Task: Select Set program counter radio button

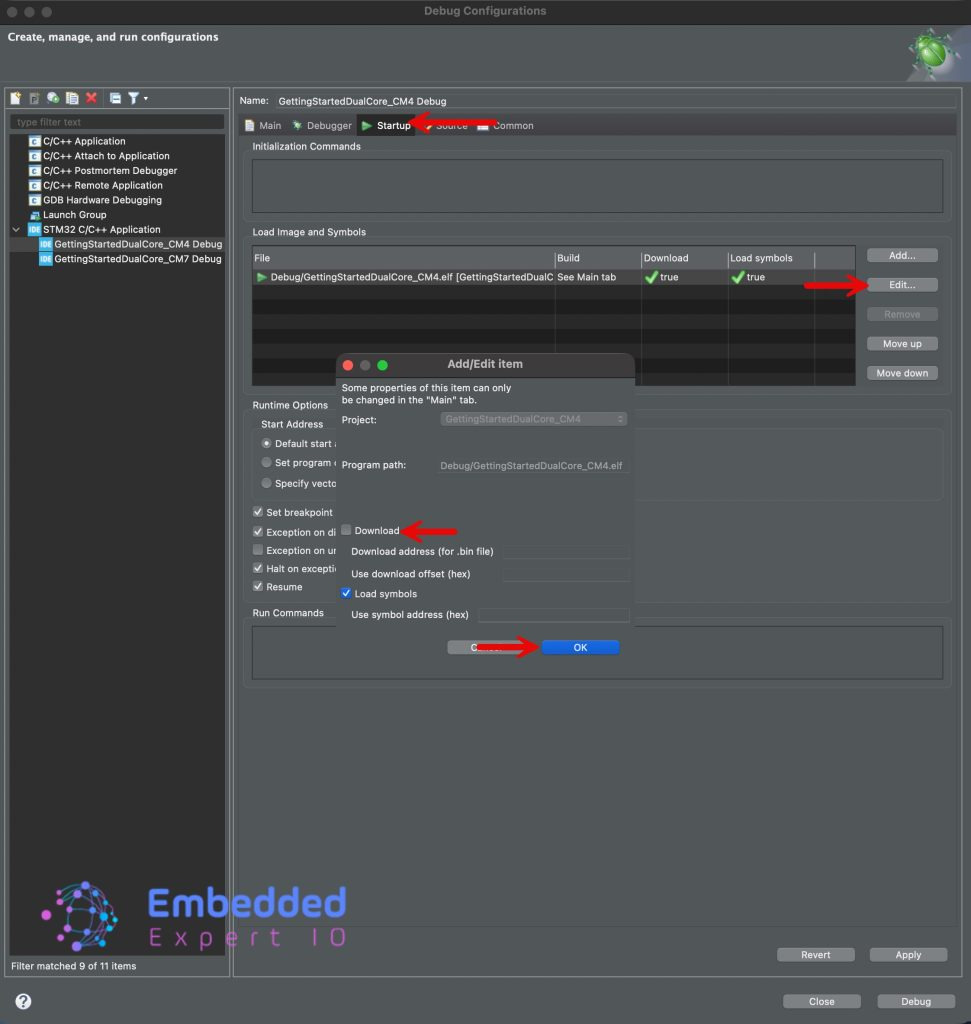Action: click(x=266, y=462)
